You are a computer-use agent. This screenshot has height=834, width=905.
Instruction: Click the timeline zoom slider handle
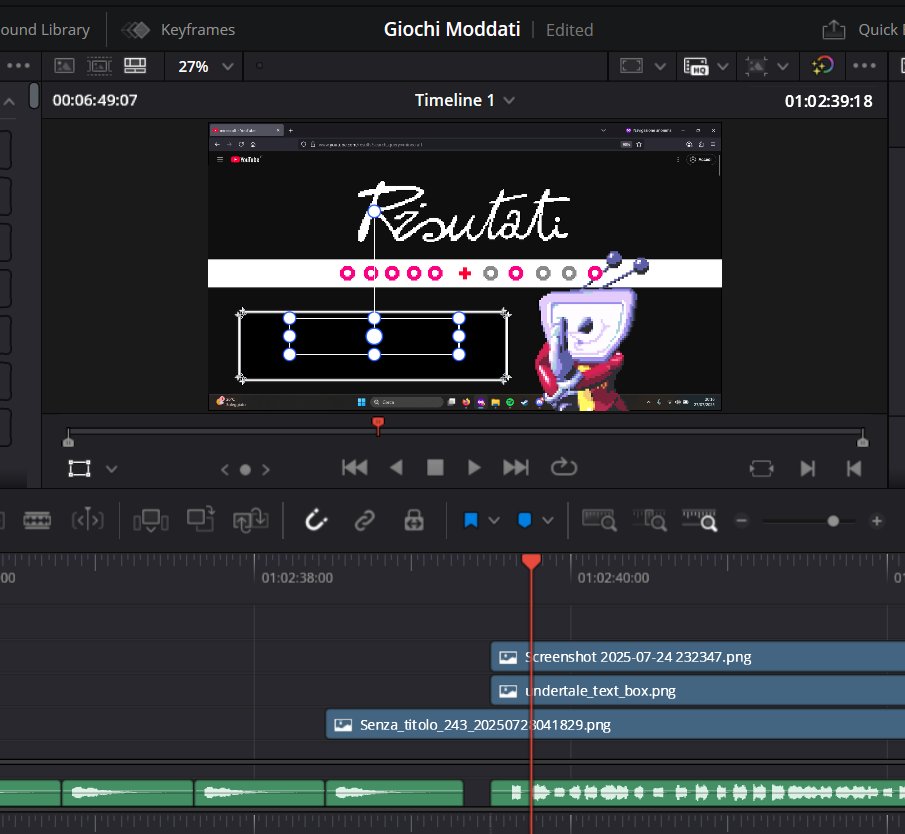[x=833, y=521]
